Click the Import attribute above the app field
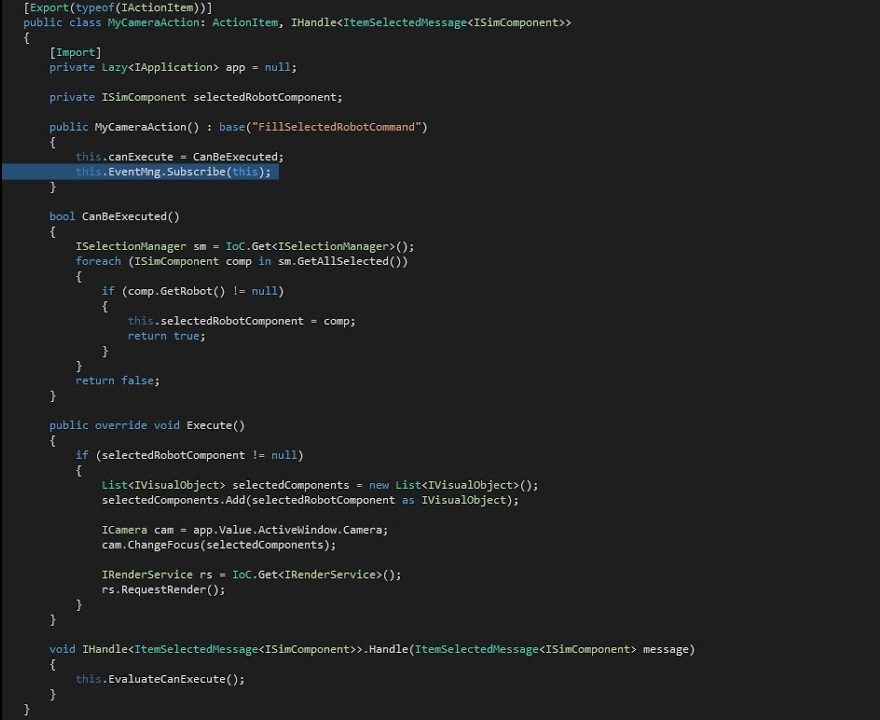The height and width of the screenshot is (720, 880). [75, 52]
